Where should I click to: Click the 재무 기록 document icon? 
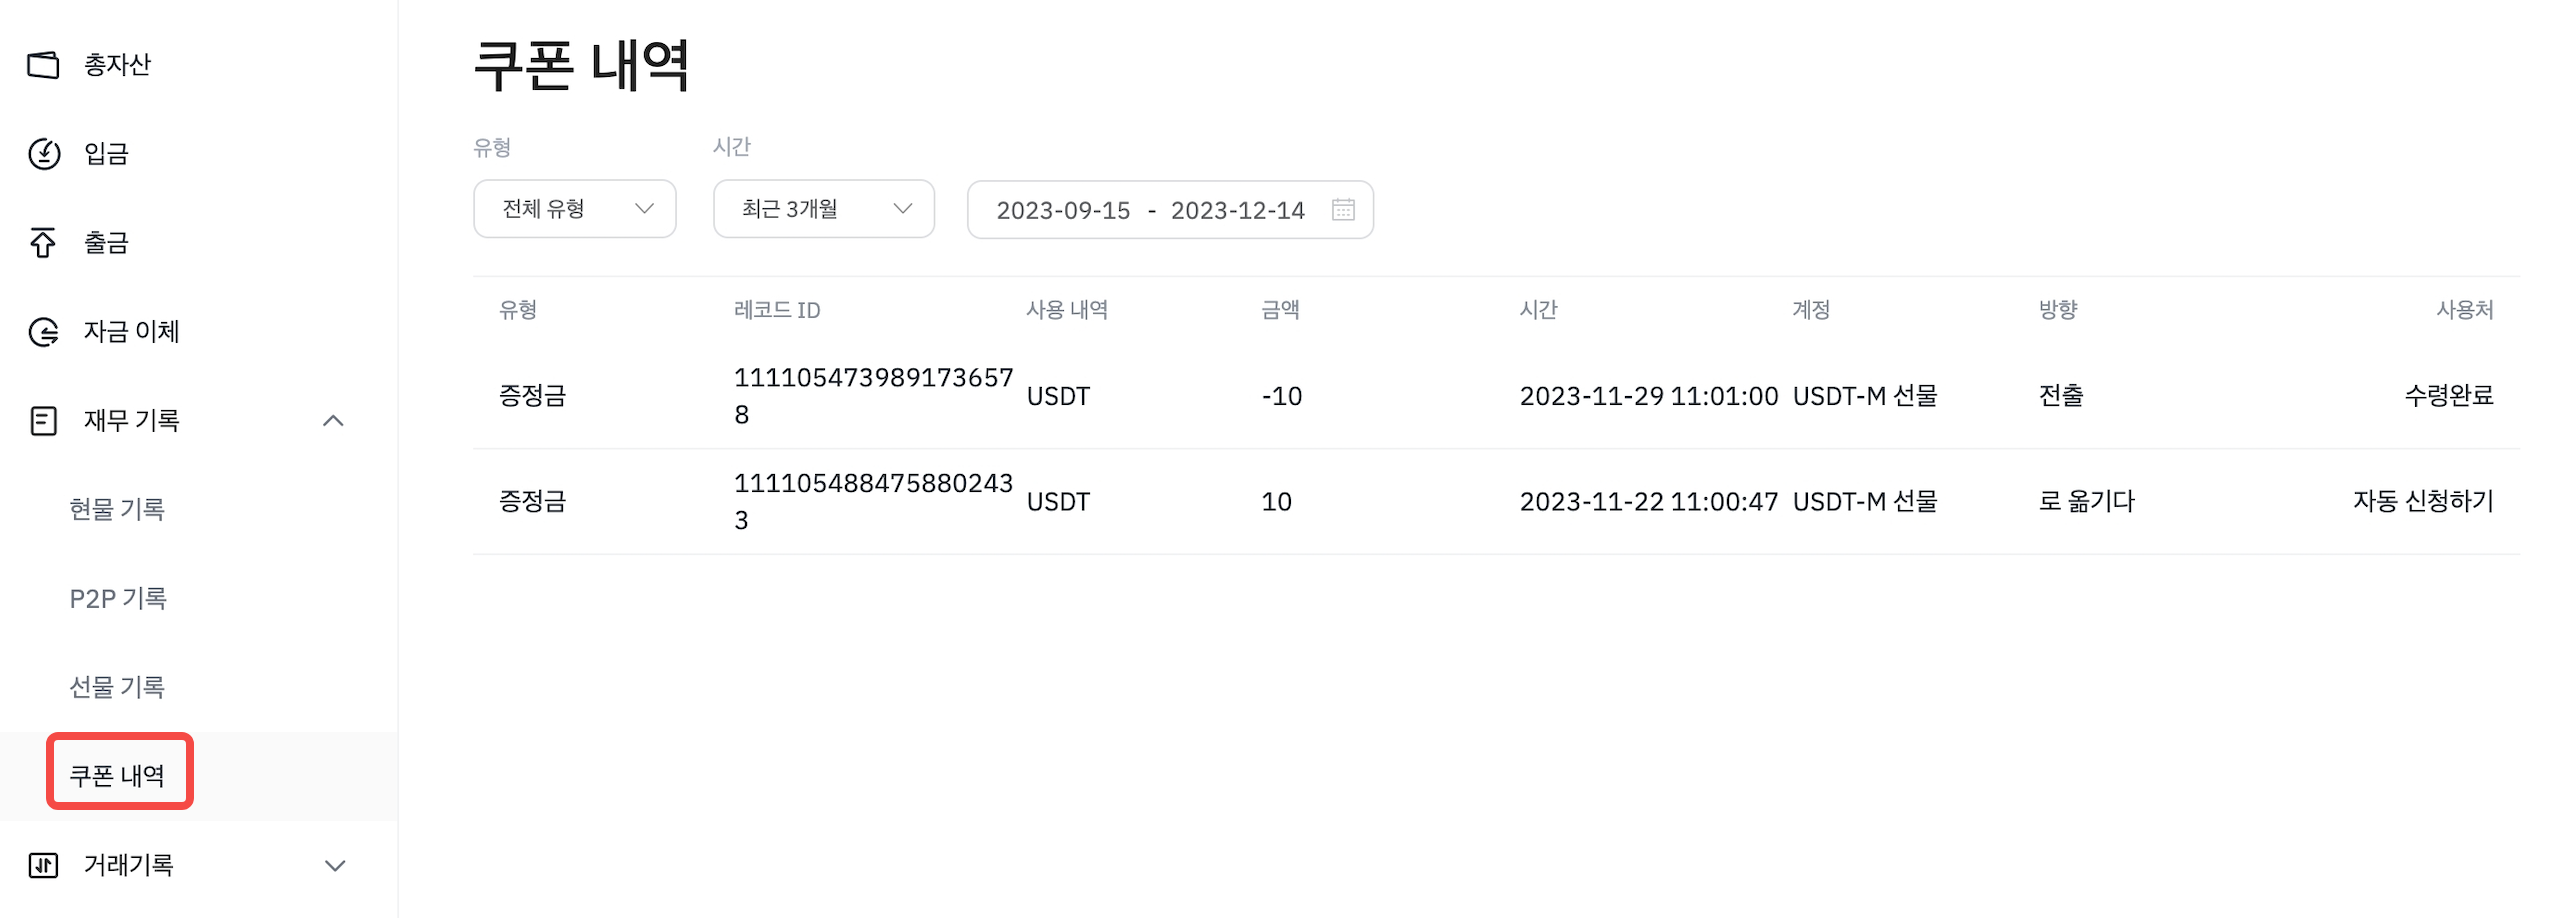(x=43, y=421)
